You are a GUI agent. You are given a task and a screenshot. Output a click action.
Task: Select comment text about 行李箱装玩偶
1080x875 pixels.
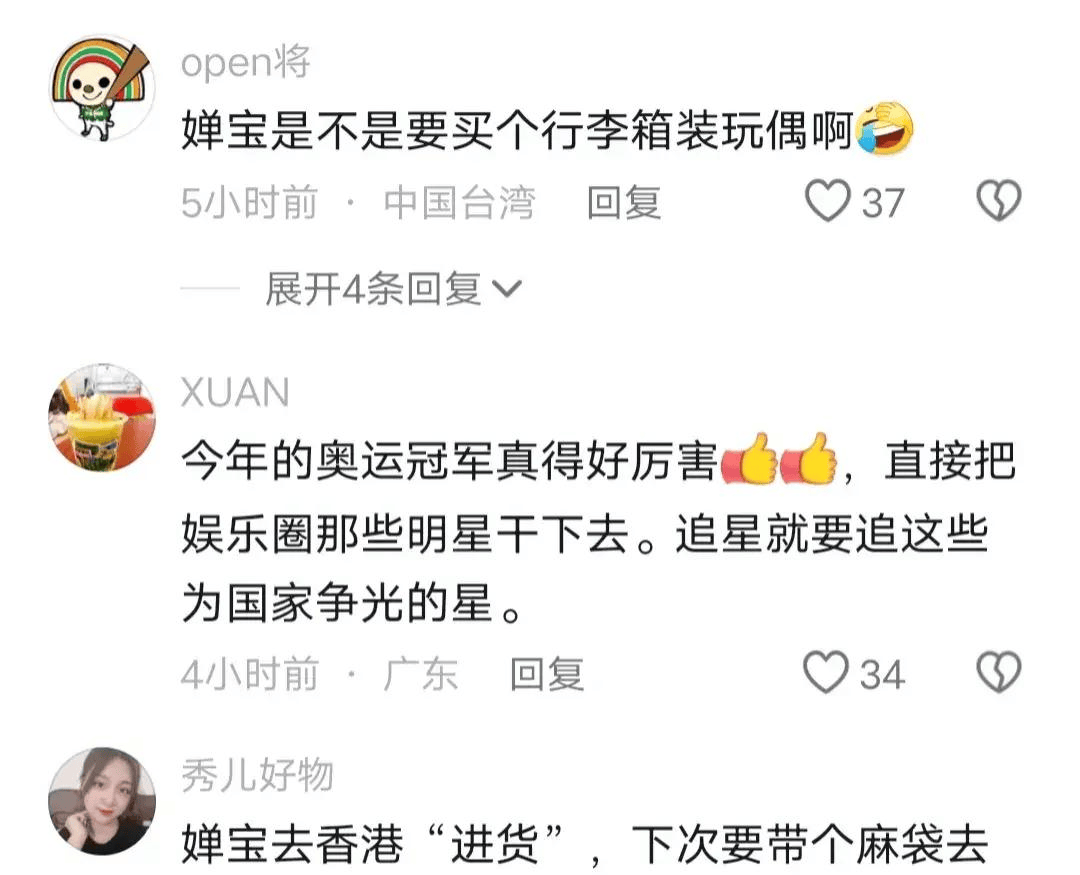point(548,130)
